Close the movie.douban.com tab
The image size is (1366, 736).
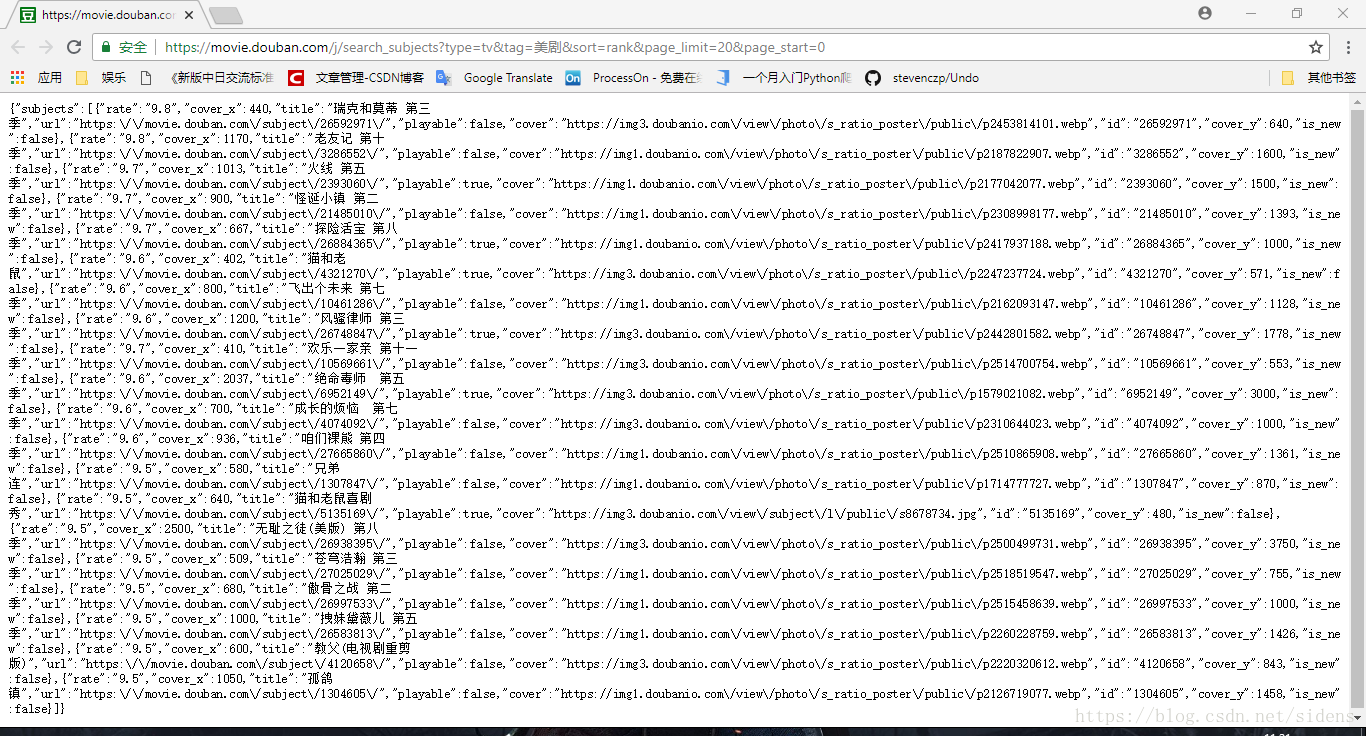(189, 15)
